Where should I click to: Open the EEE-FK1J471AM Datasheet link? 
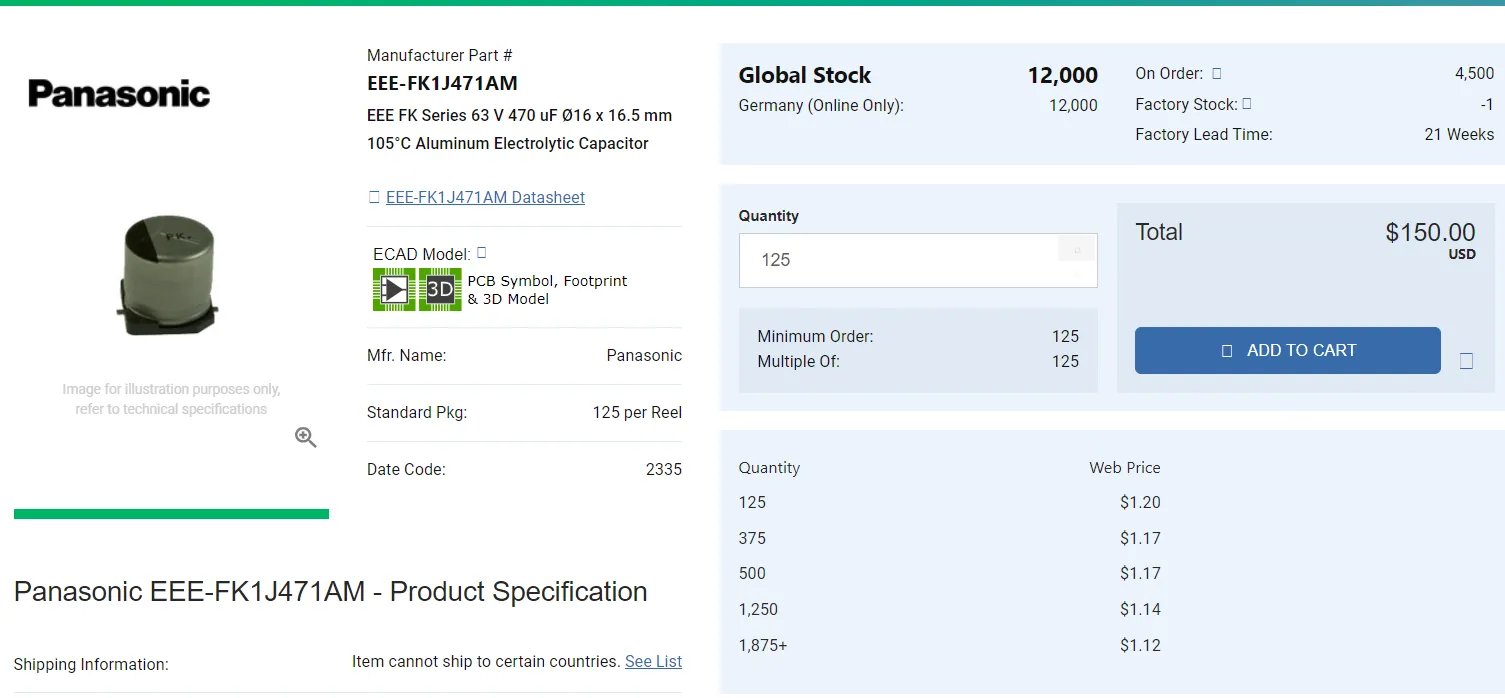point(485,197)
